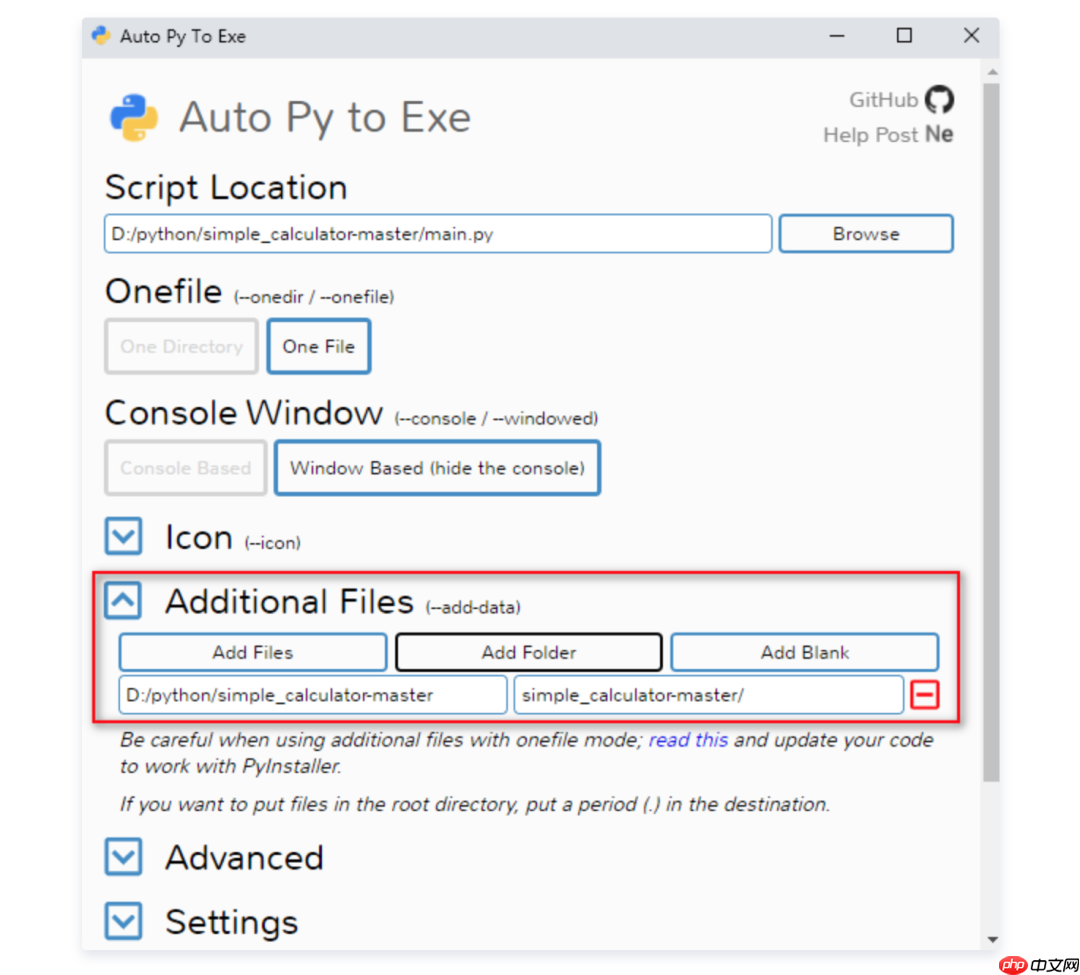Expand the Icon section
Viewport: 1080px width, 975px height.
[x=122, y=536]
